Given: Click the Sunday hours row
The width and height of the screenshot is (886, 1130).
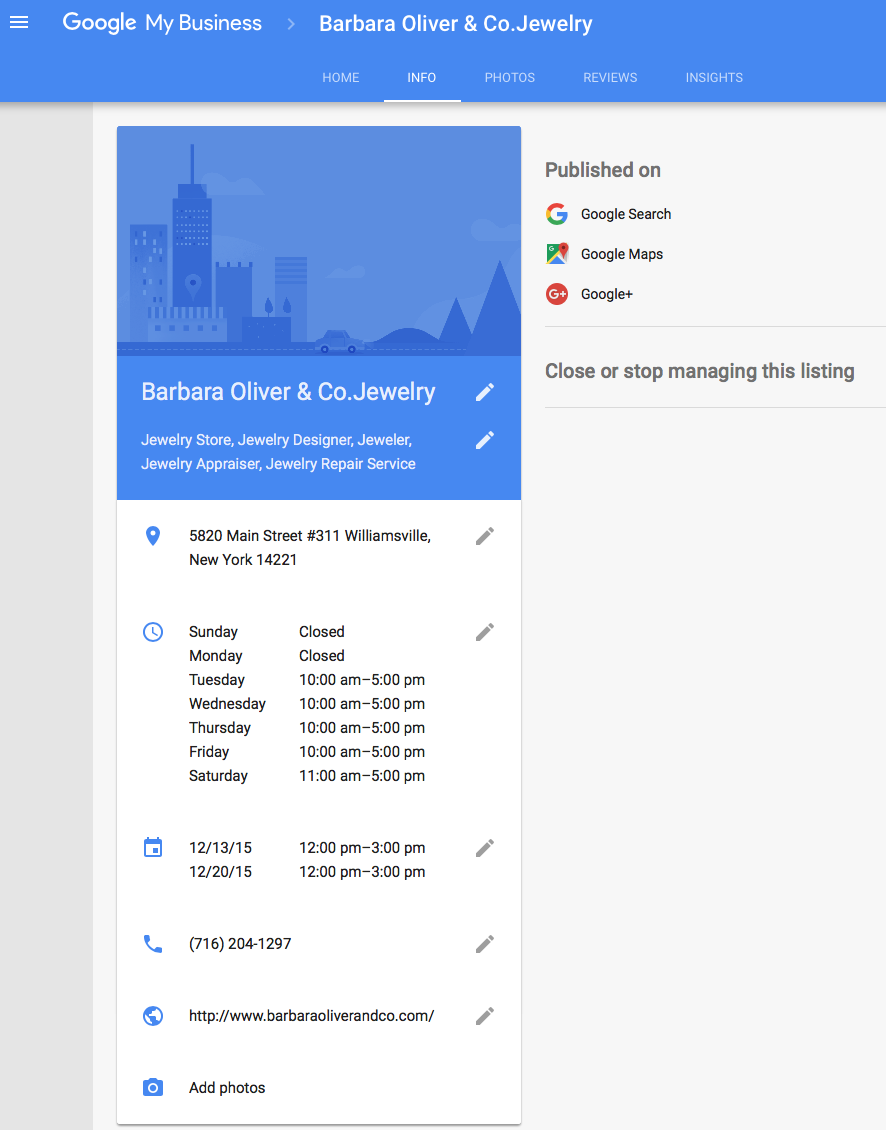Looking at the screenshot, I should [267, 632].
